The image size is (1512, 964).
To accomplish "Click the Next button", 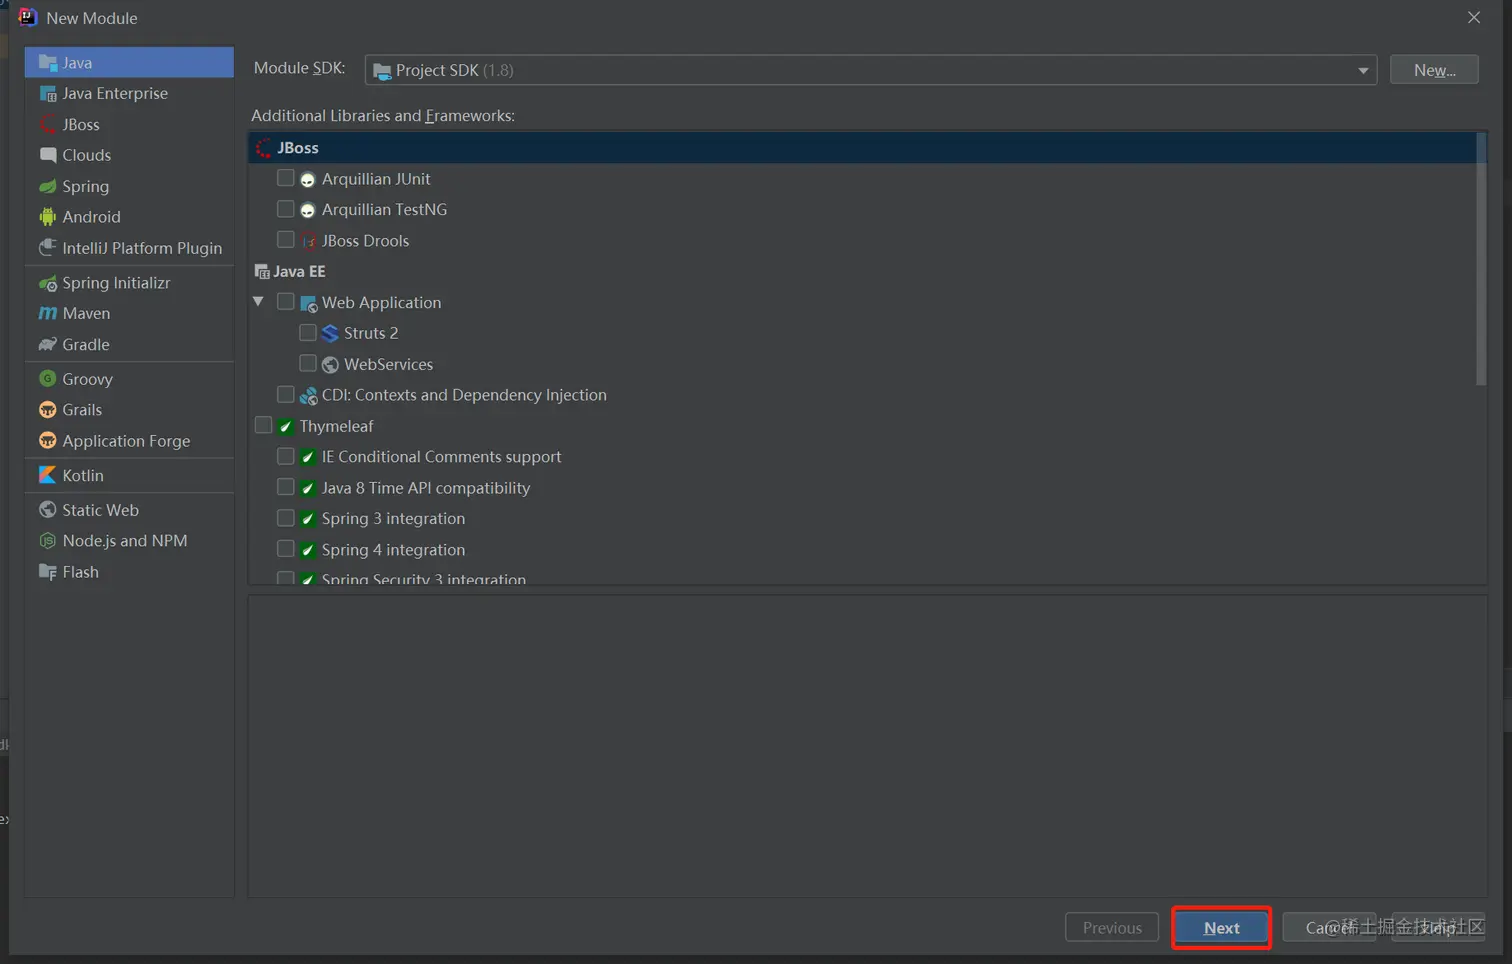I will pos(1221,928).
